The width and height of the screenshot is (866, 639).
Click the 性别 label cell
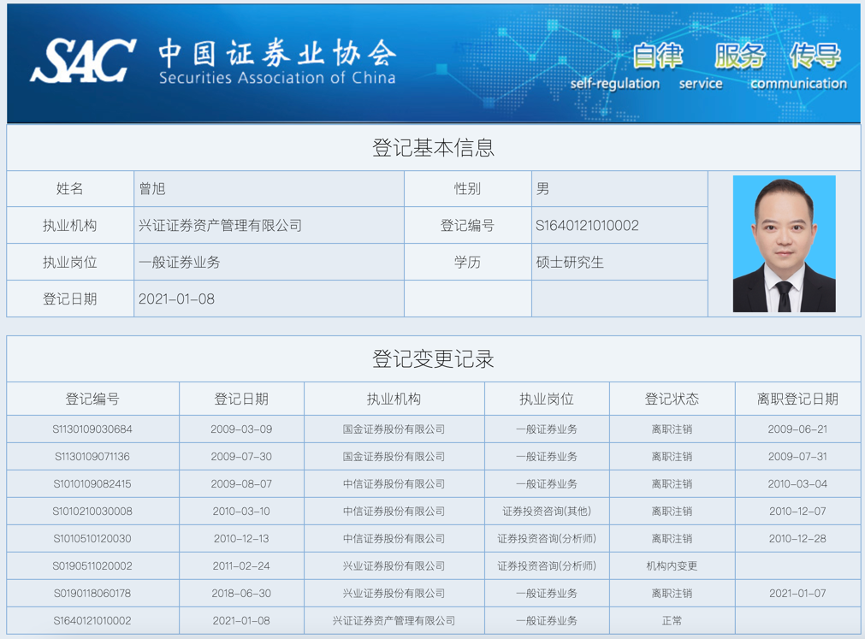click(x=467, y=189)
